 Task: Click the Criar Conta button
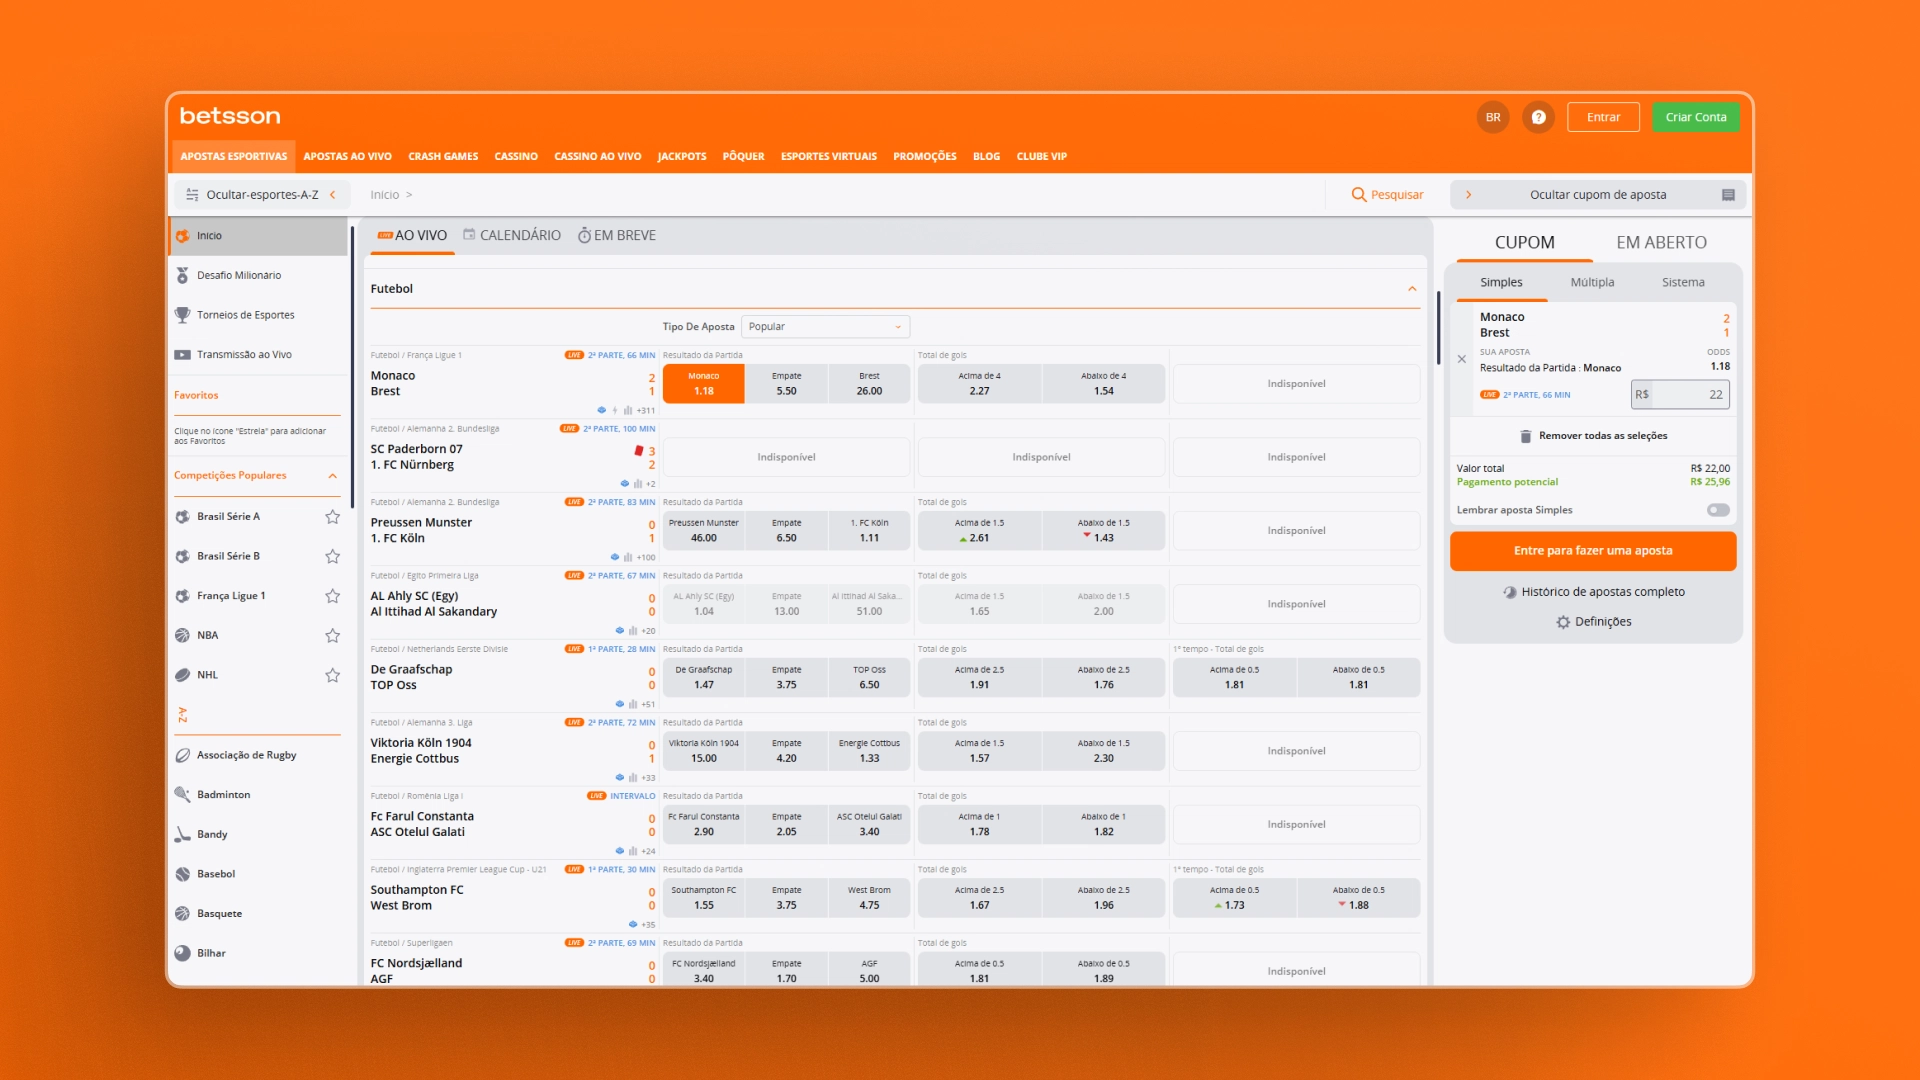click(x=1696, y=117)
